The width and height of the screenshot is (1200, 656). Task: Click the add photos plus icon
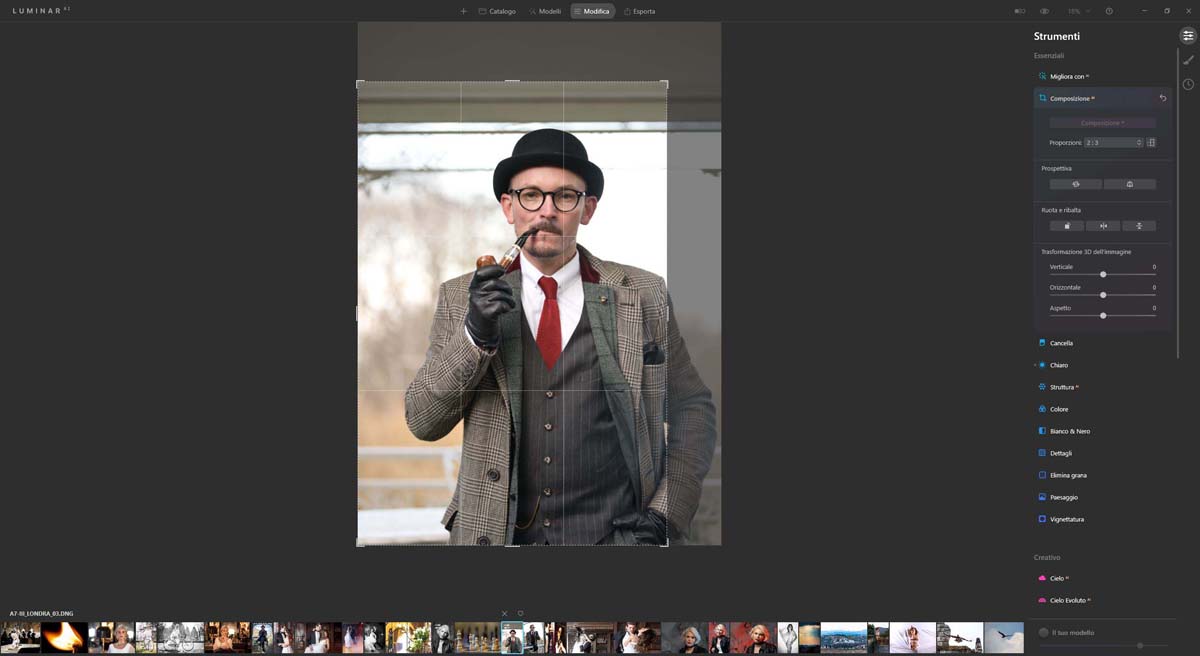[463, 11]
